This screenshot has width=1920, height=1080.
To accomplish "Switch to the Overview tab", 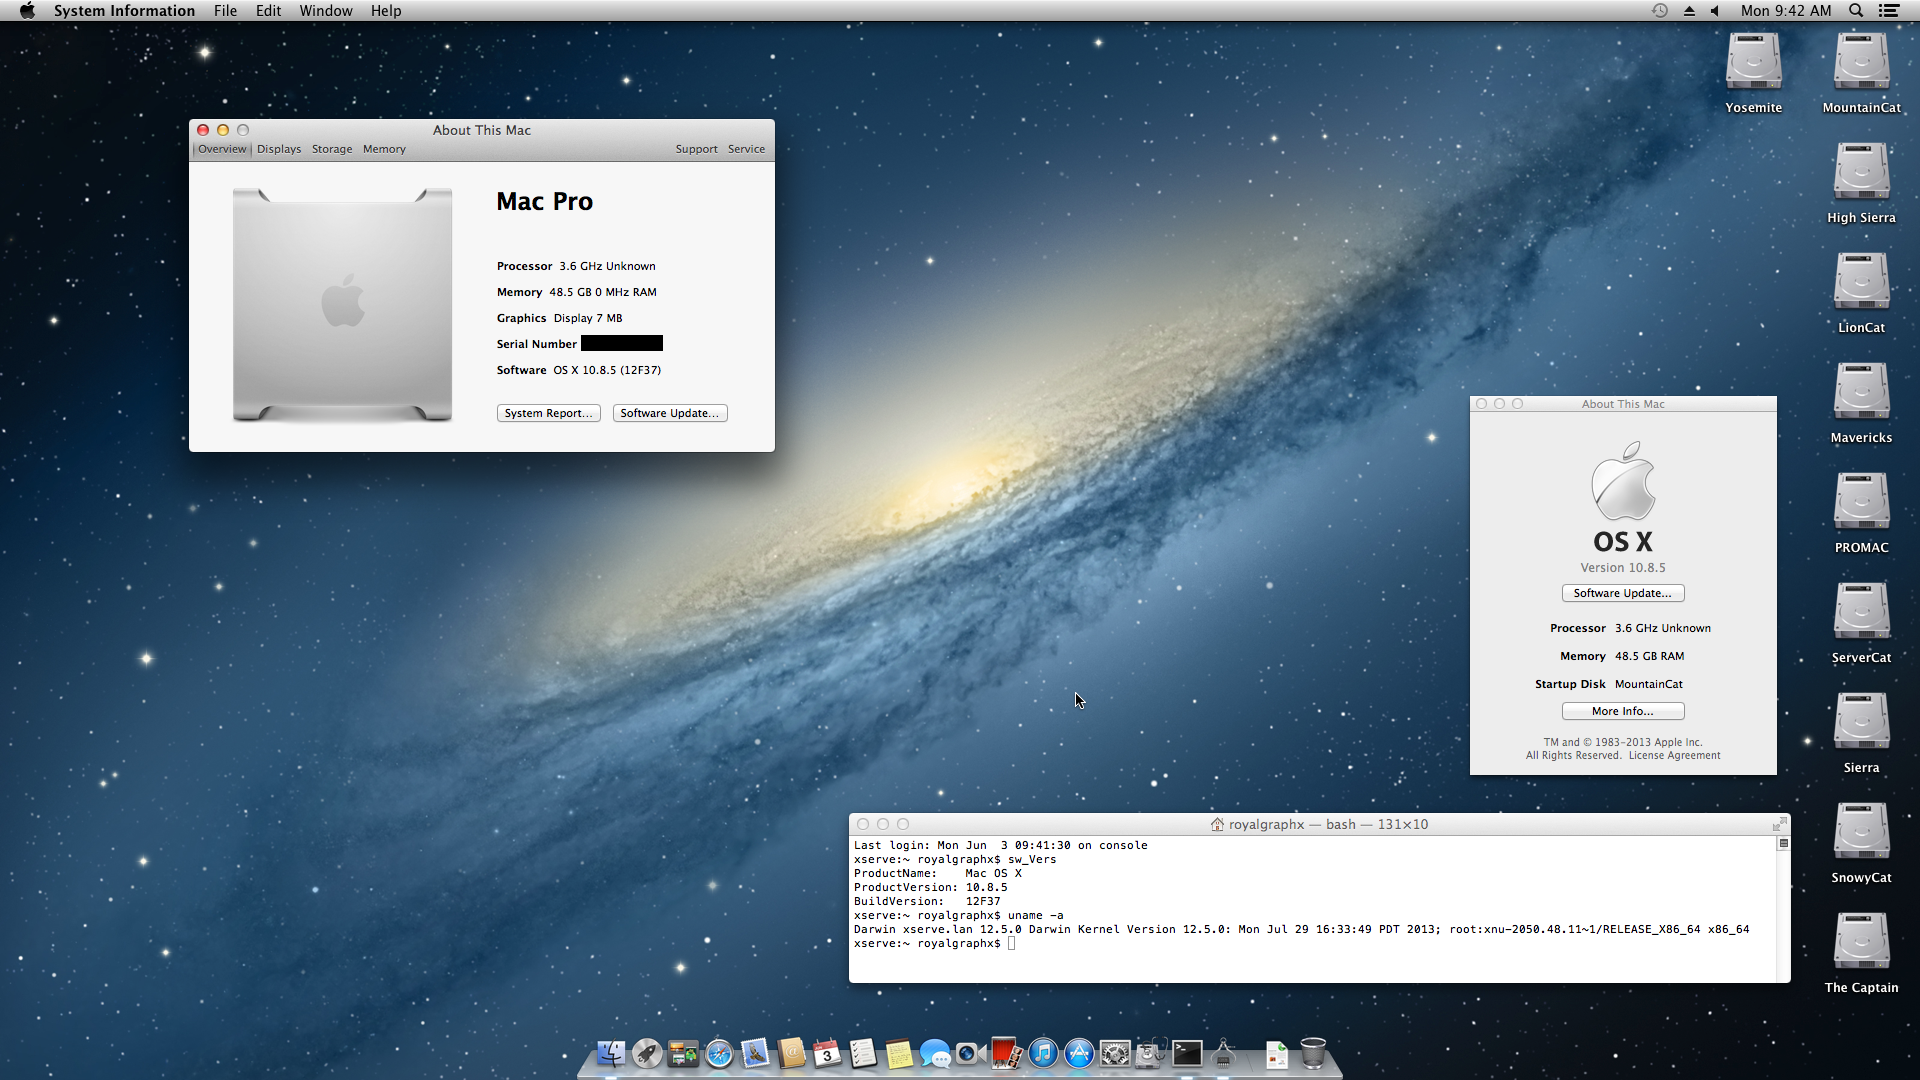I will pyautogui.click(x=221, y=149).
